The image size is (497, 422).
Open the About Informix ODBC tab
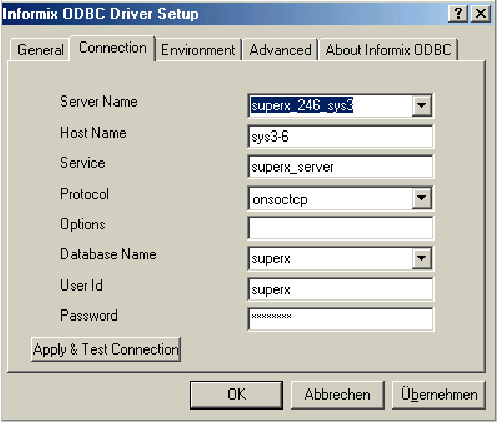click(388, 50)
